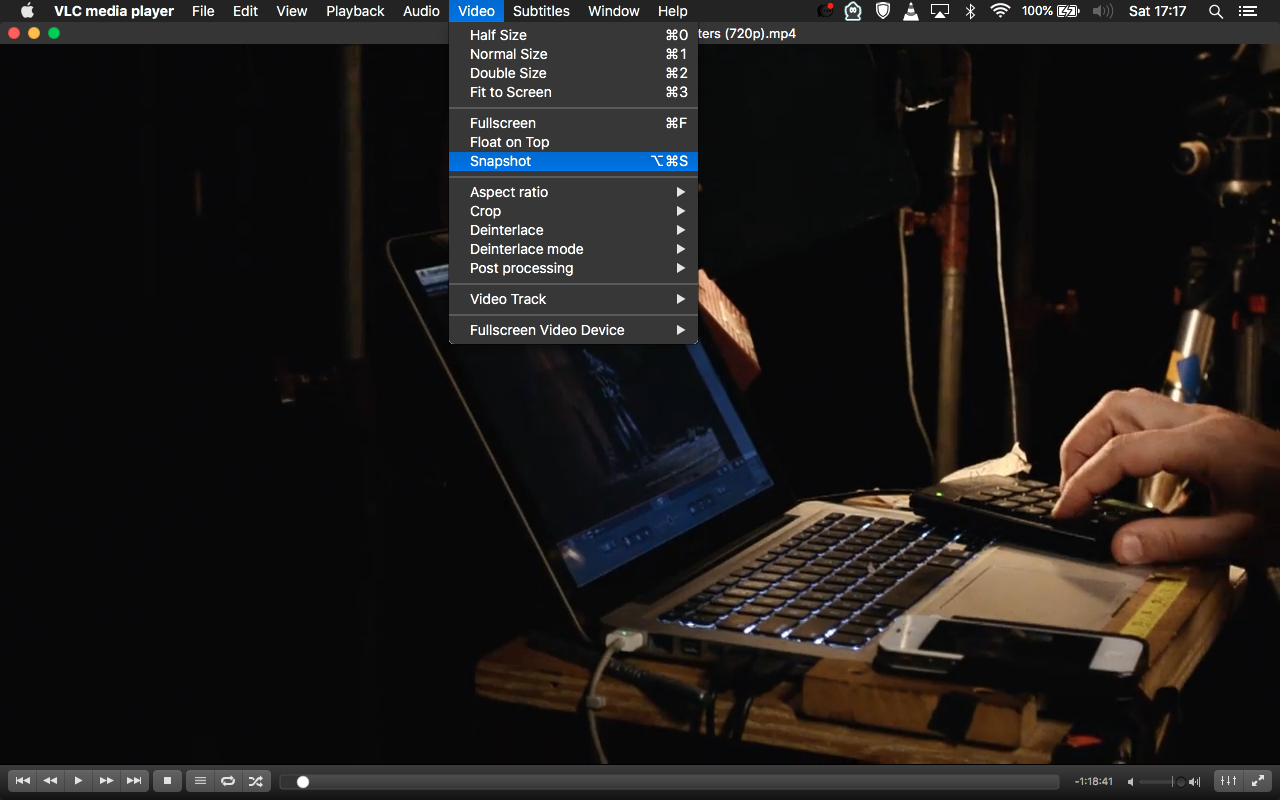This screenshot has width=1280, height=800.
Task: Click the menu bar volume icon
Action: 1102,11
